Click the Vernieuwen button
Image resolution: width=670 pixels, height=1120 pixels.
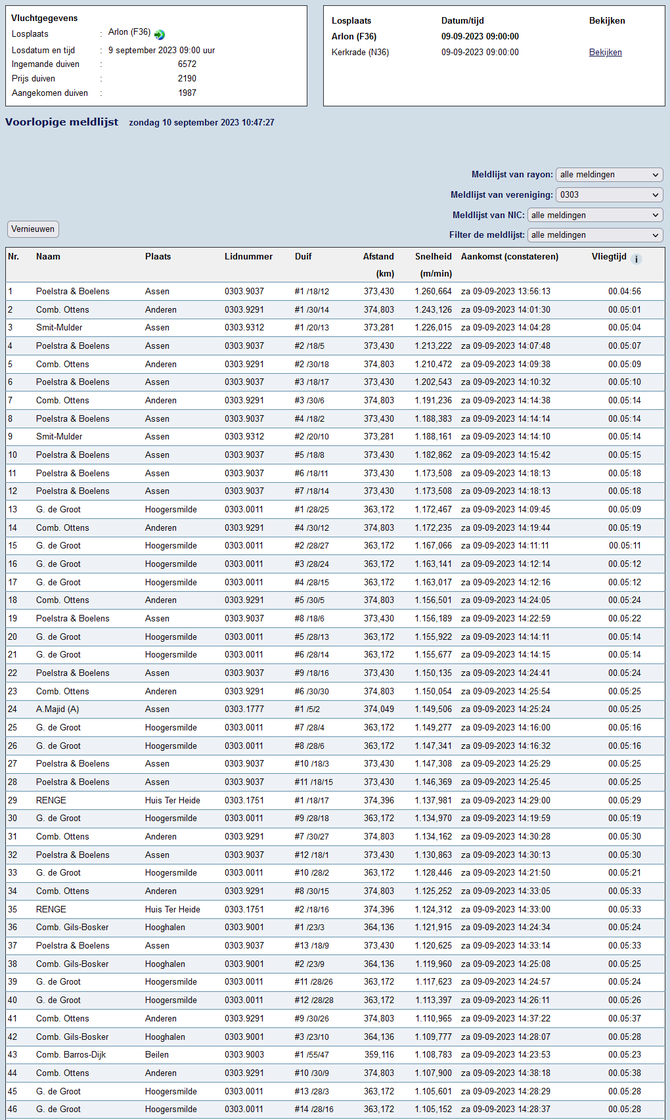tap(33, 229)
